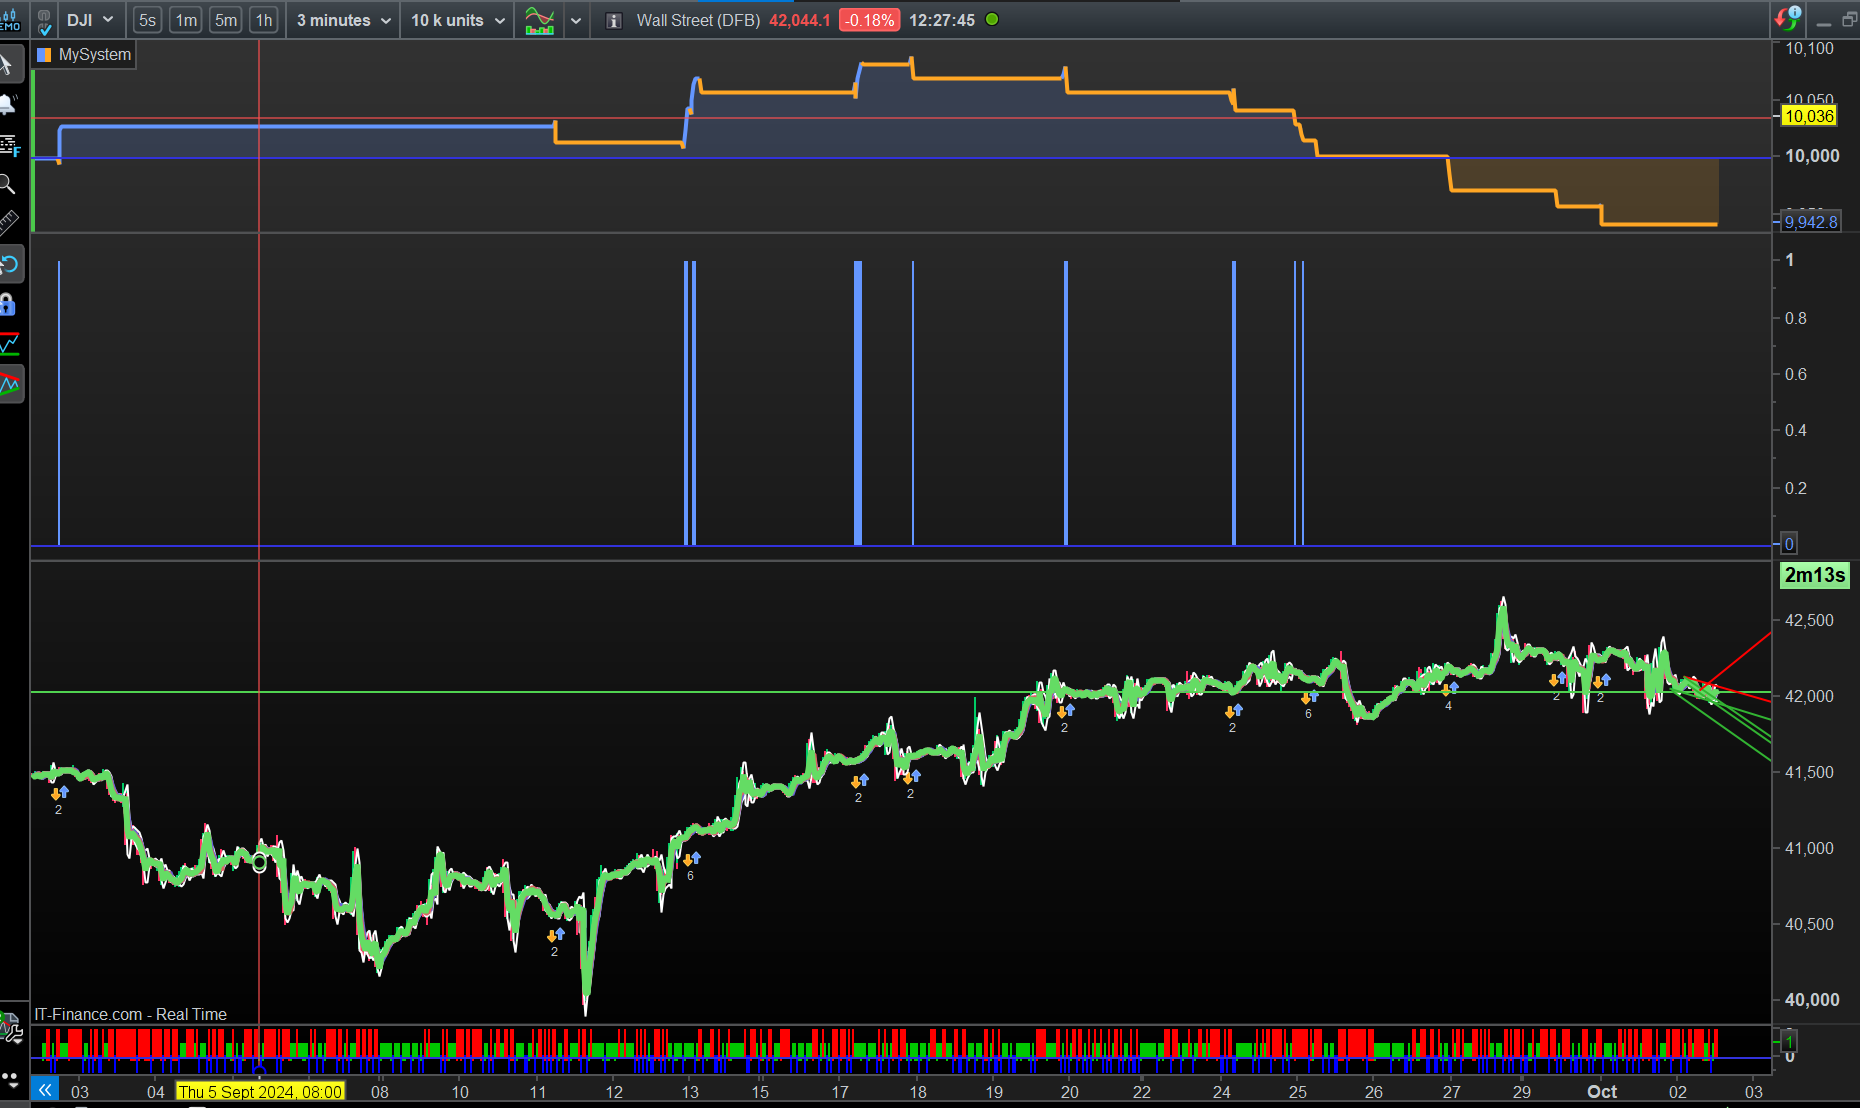Activate the magnifier zoom tool
1860x1108 pixels.
[8, 184]
